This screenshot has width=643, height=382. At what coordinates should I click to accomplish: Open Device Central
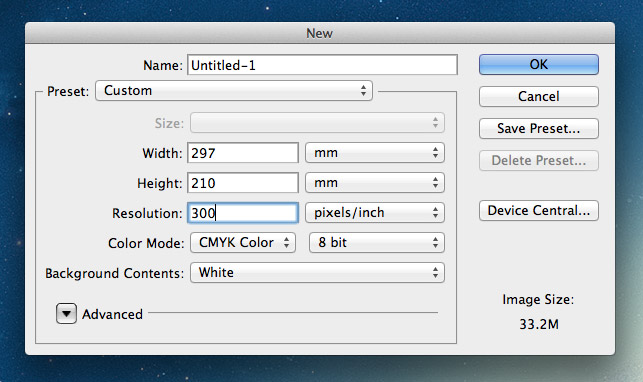(538, 211)
